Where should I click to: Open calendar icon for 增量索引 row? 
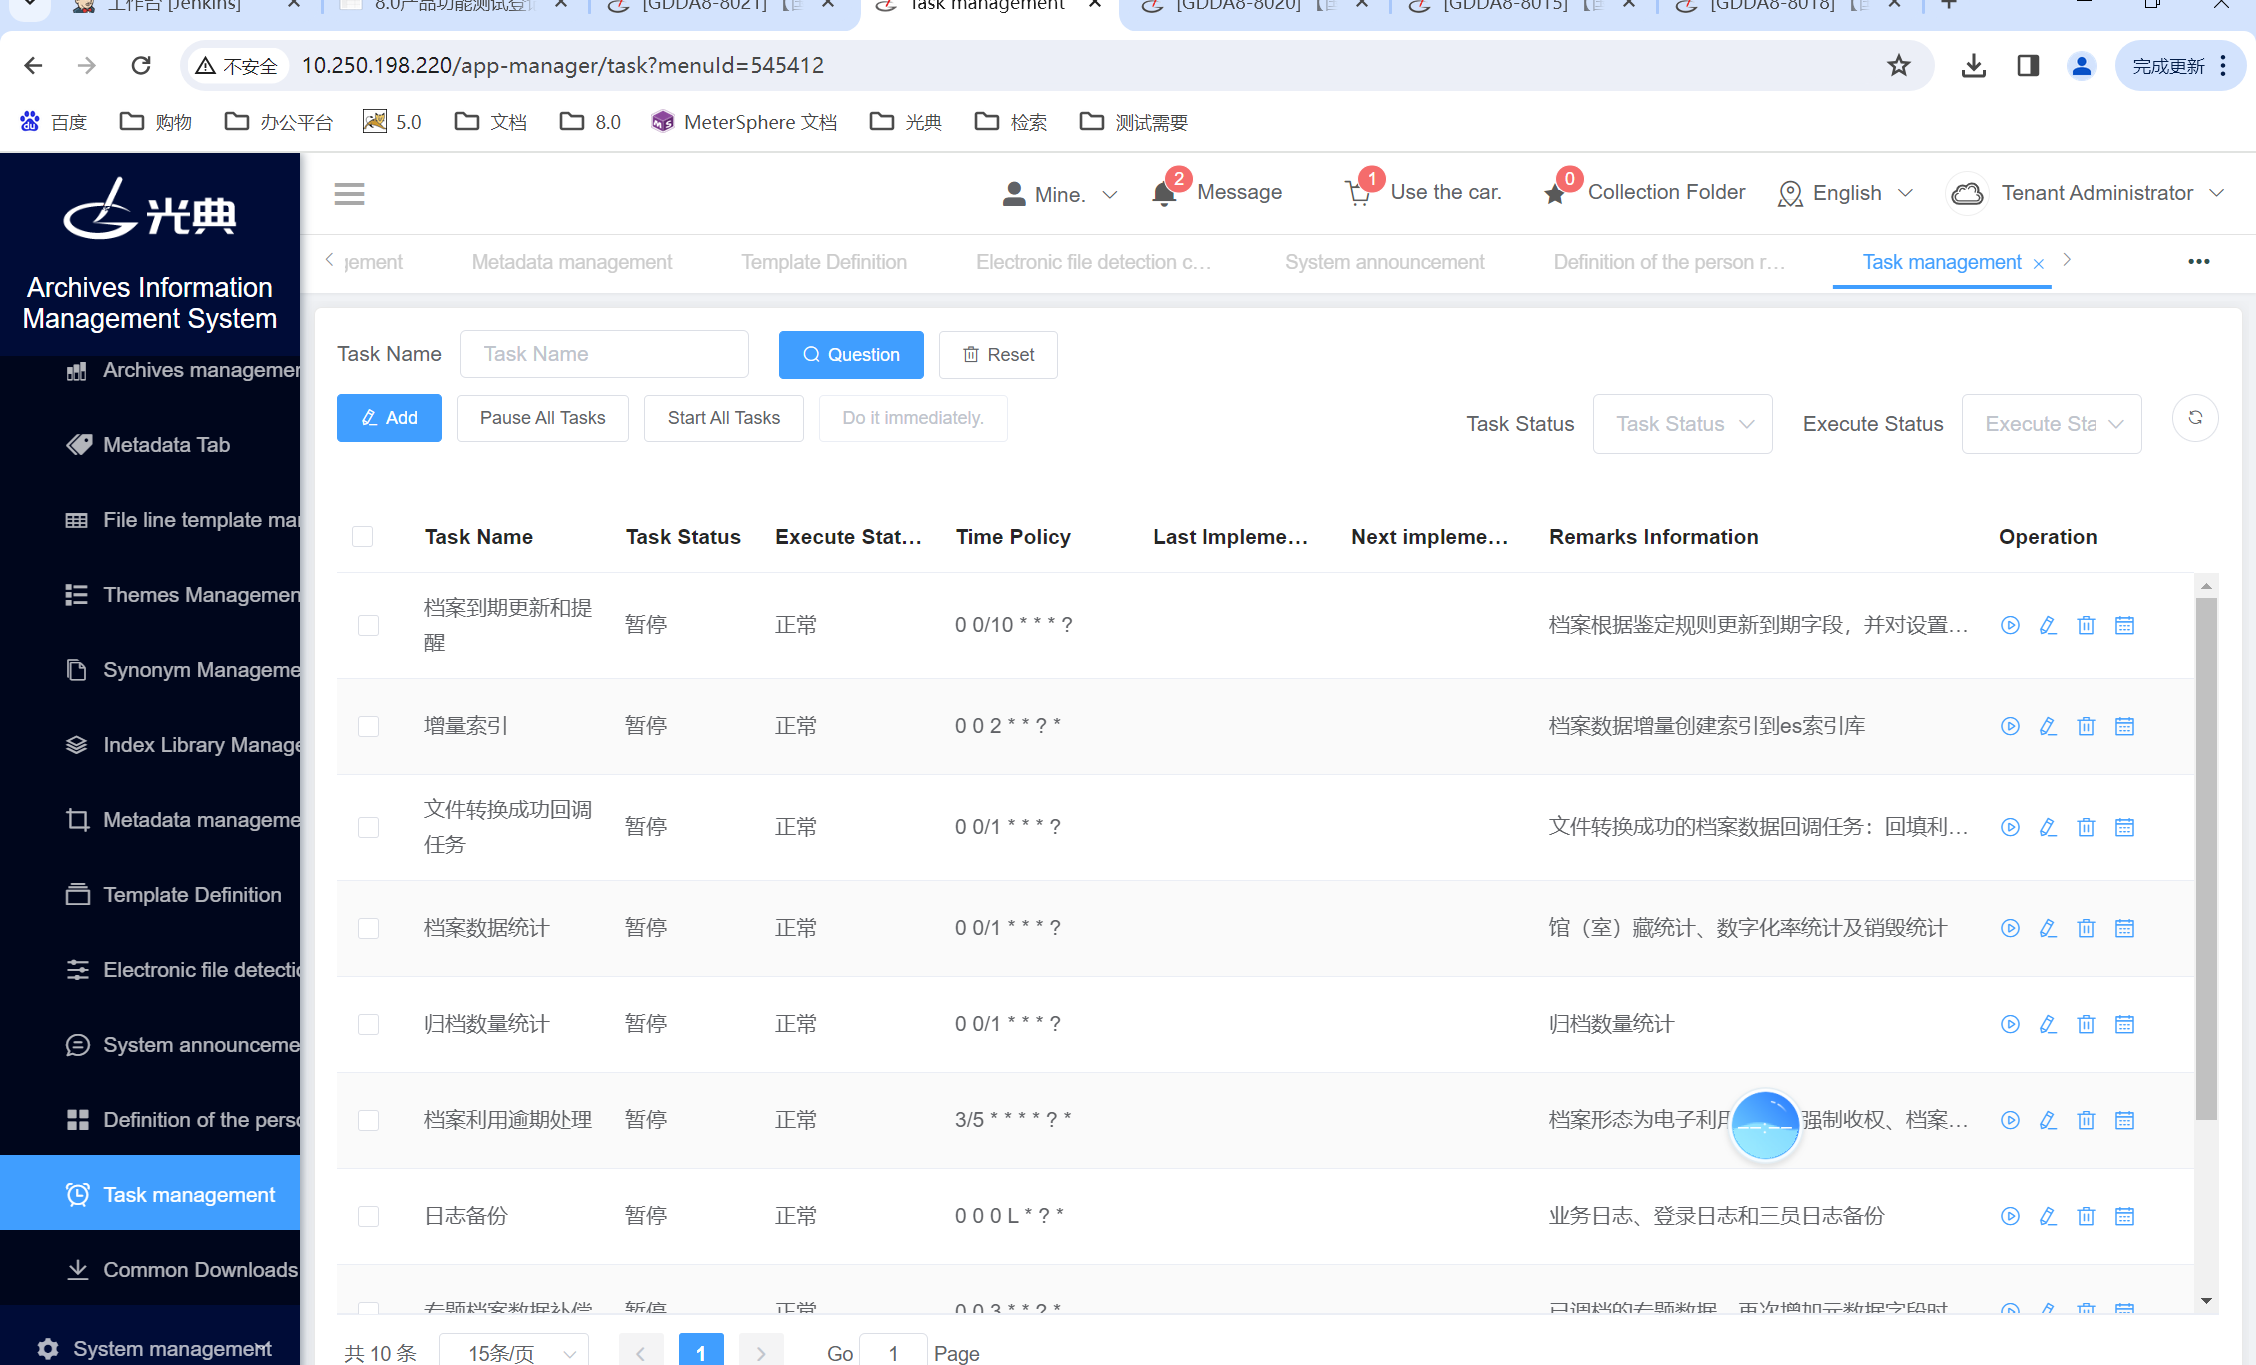coord(2124,726)
